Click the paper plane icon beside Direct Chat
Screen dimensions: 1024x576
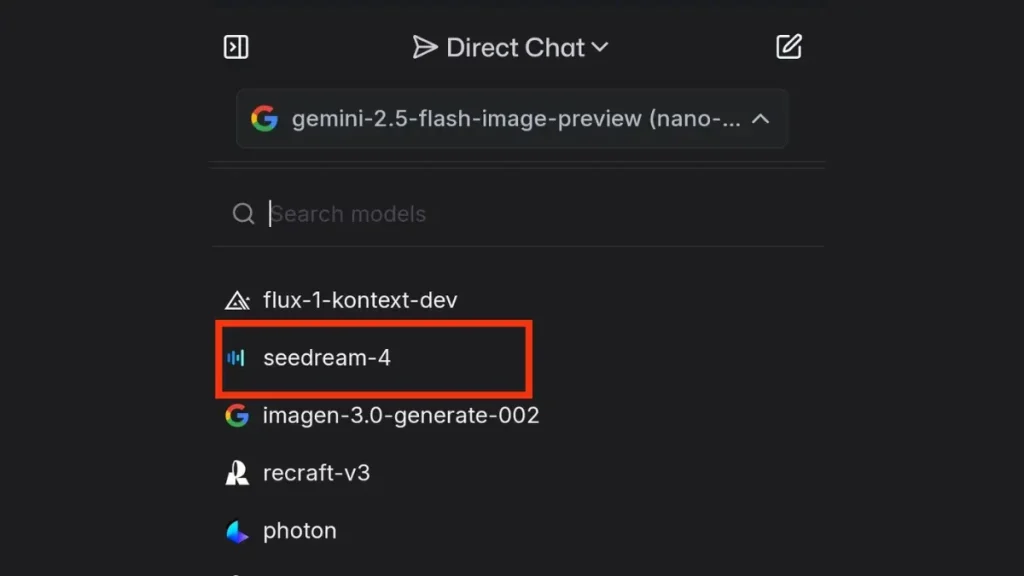click(427, 46)
